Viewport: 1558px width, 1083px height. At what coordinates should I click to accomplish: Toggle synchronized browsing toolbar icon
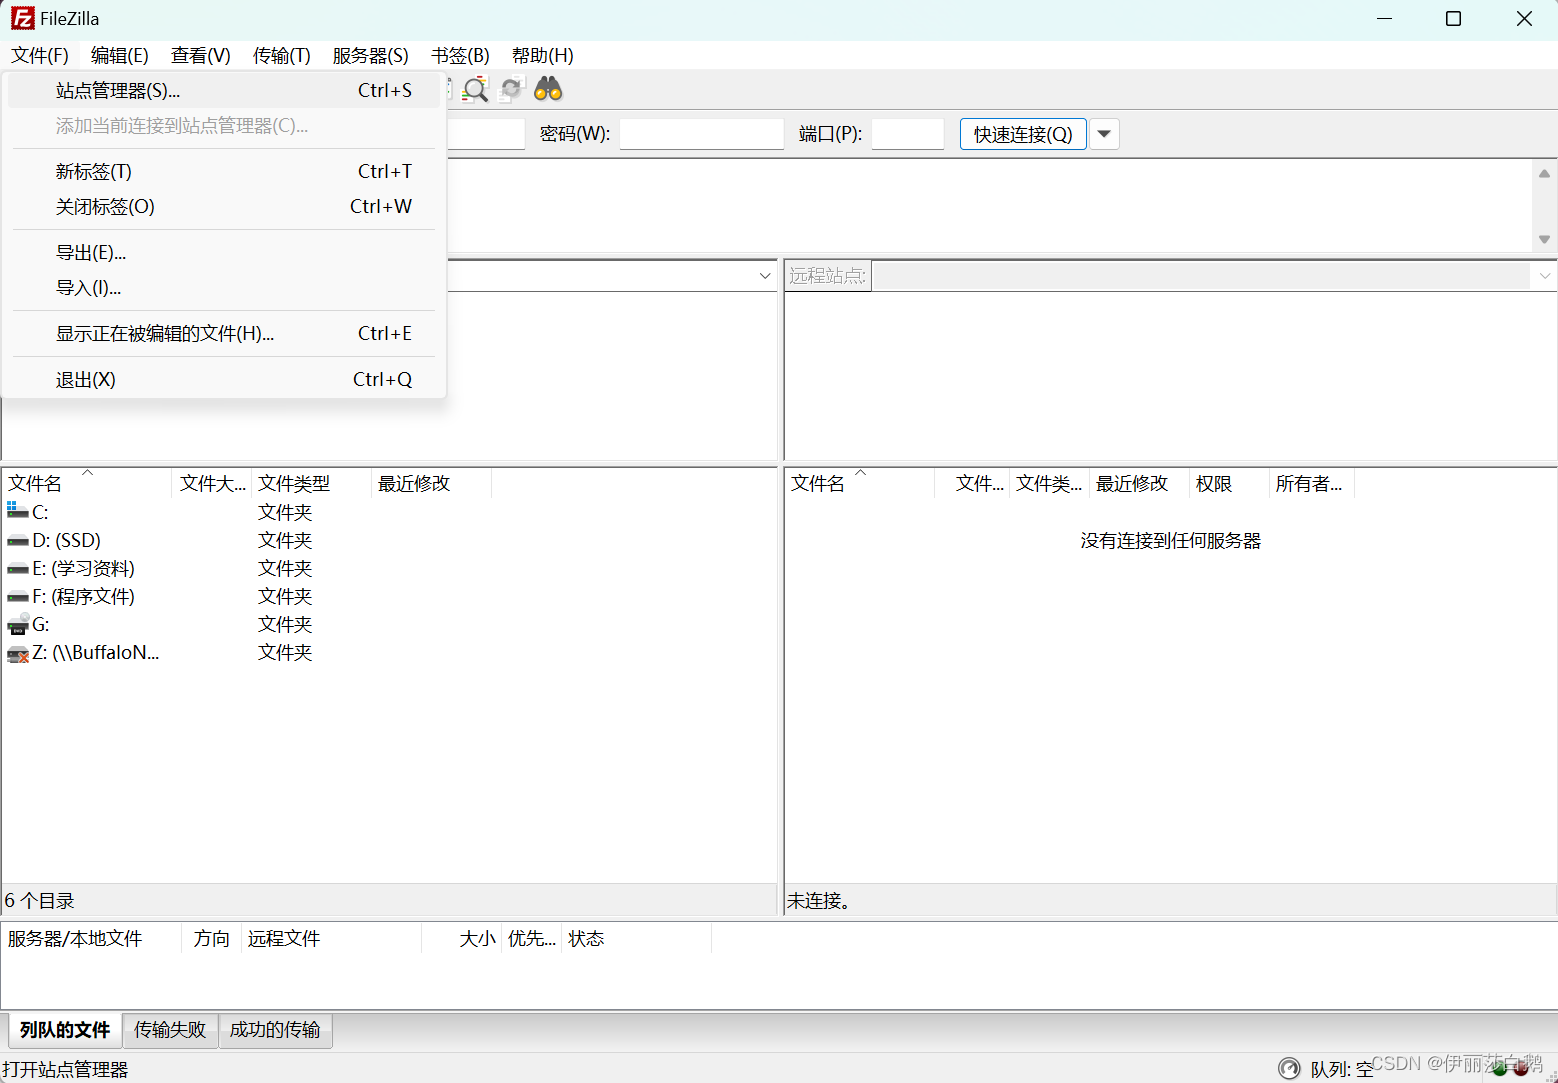click(512, 89)
